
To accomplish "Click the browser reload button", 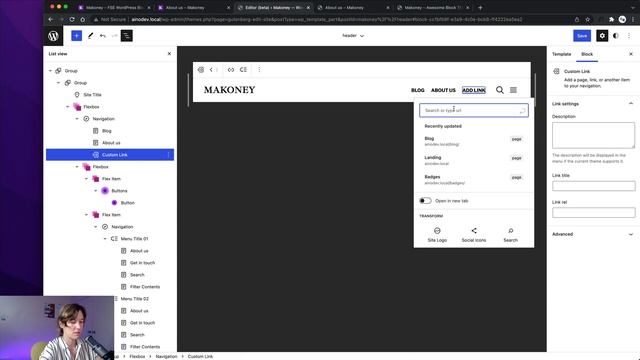I will coord(72,19).
